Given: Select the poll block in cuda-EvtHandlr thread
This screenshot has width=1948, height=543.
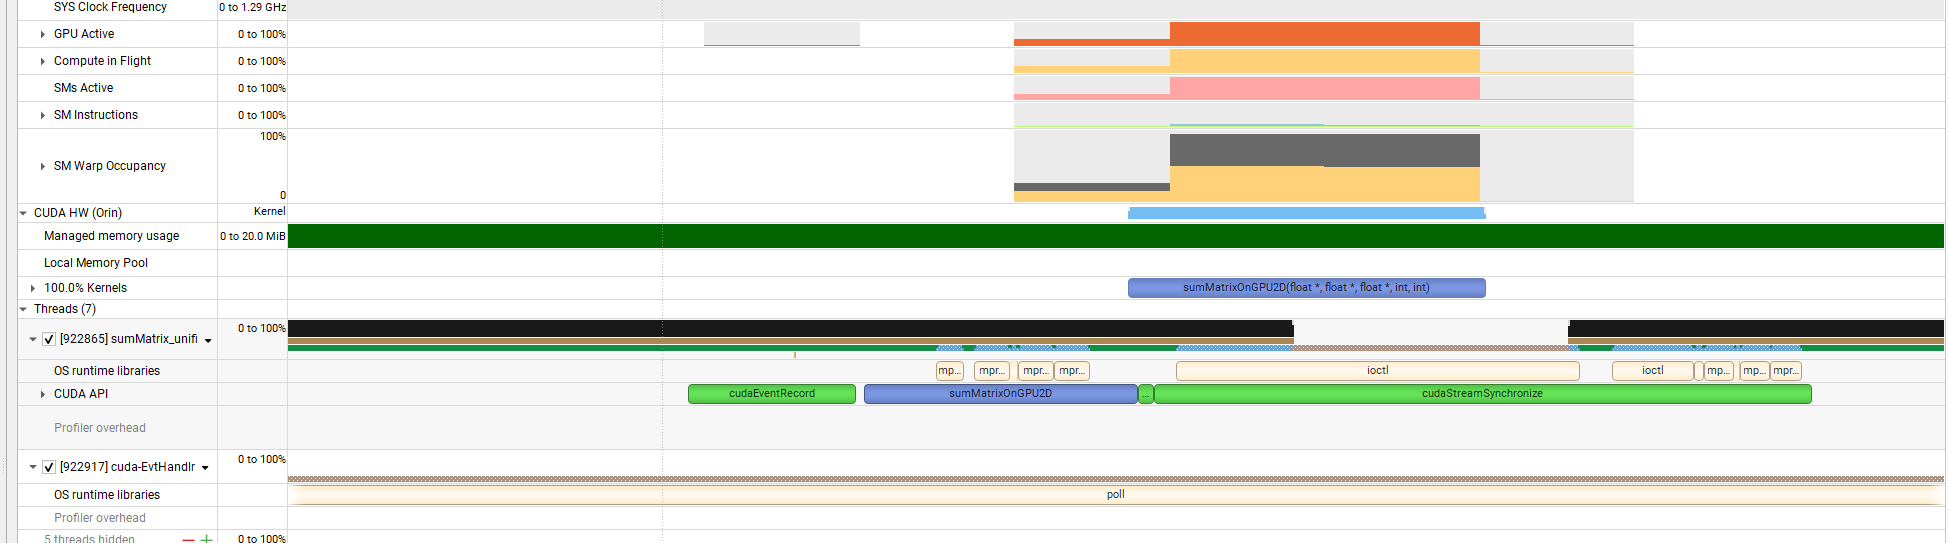Looking at the screenshot, I should [1115, 495].
